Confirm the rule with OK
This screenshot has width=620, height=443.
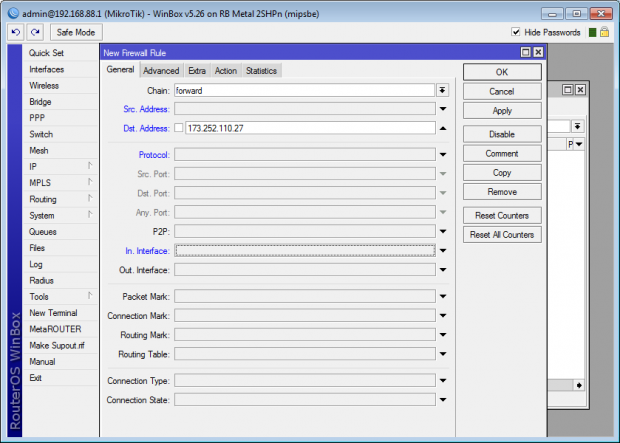point(502,72)
